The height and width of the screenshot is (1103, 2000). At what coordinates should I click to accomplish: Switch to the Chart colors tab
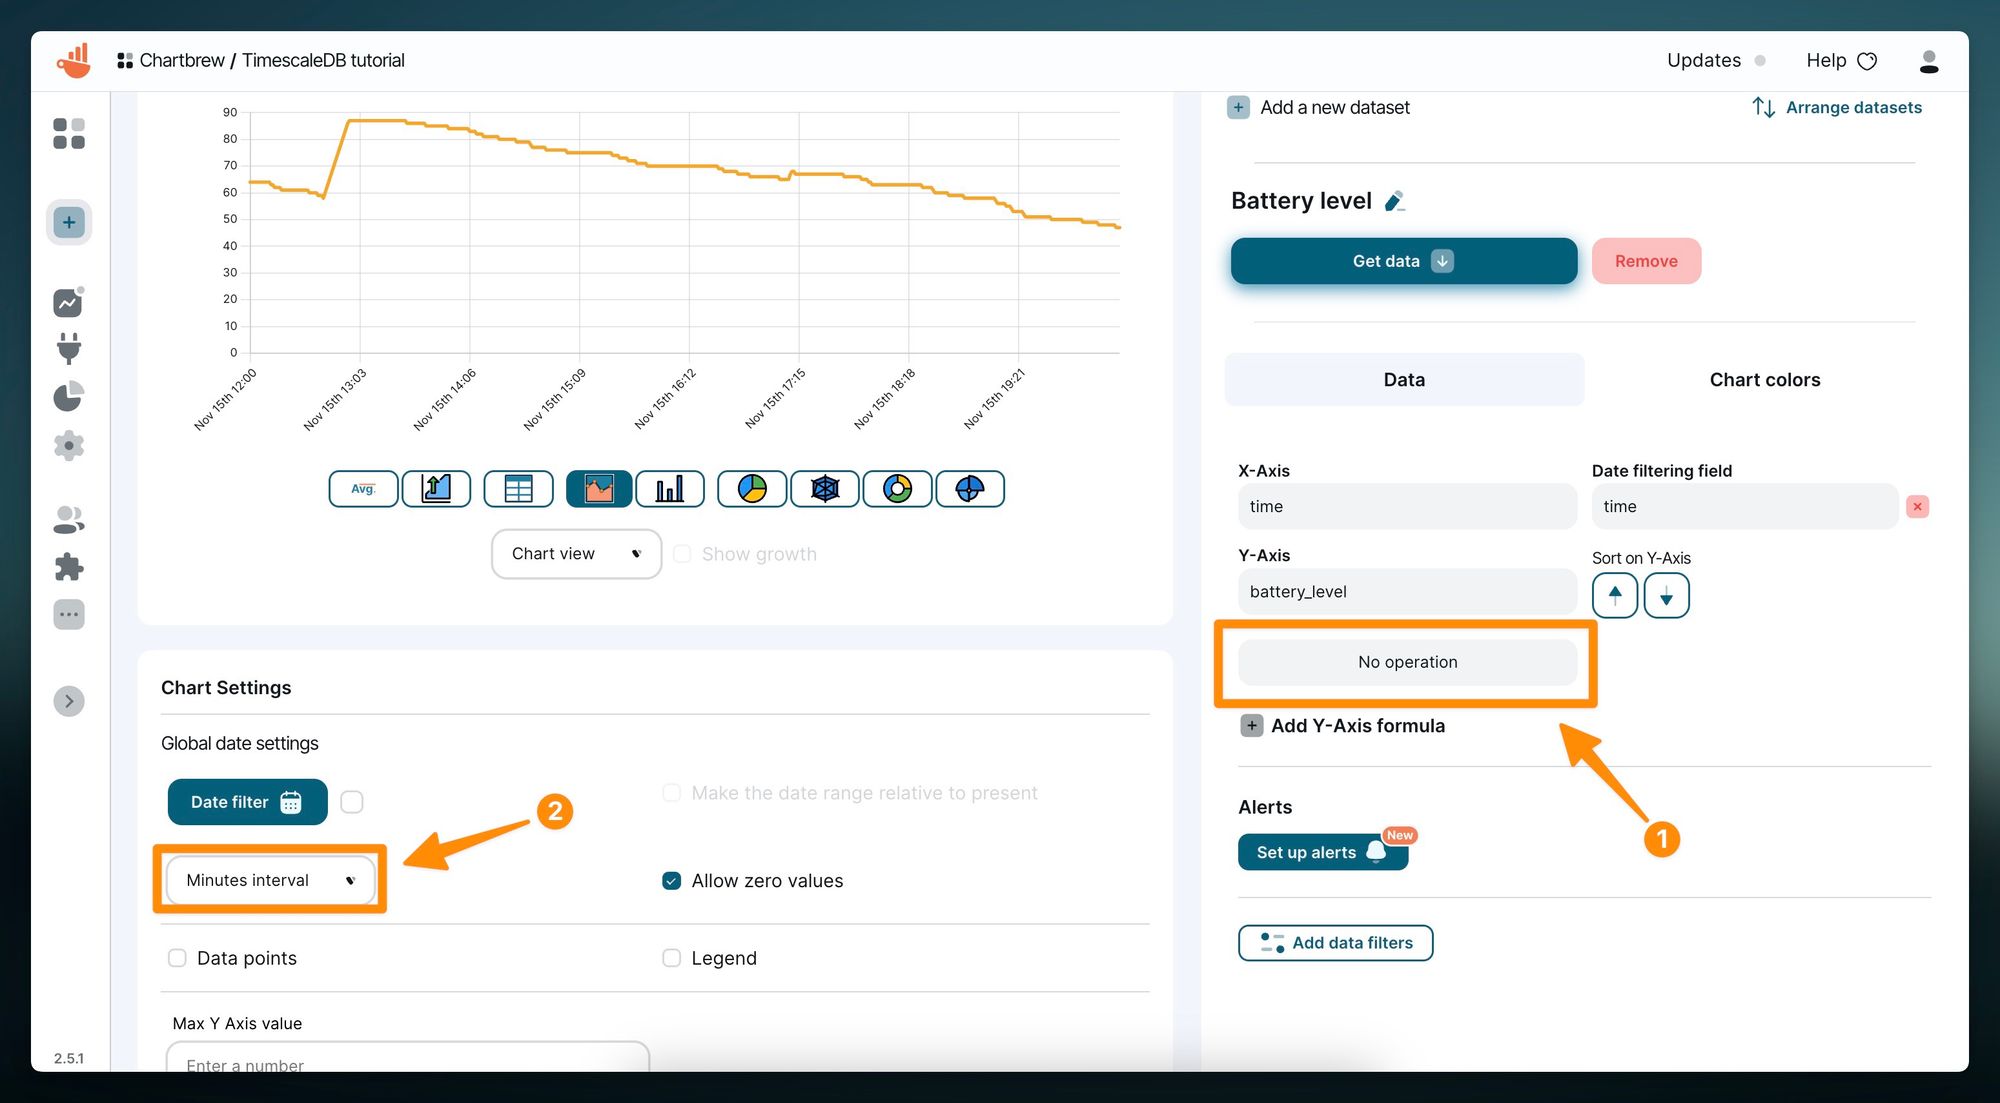(1764, 380)
